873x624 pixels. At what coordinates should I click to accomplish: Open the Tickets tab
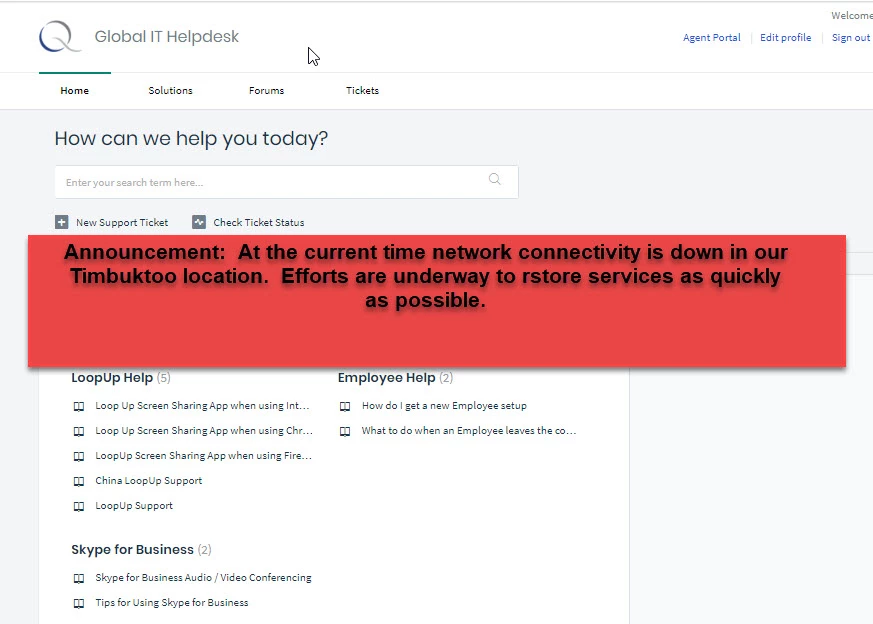362,90
